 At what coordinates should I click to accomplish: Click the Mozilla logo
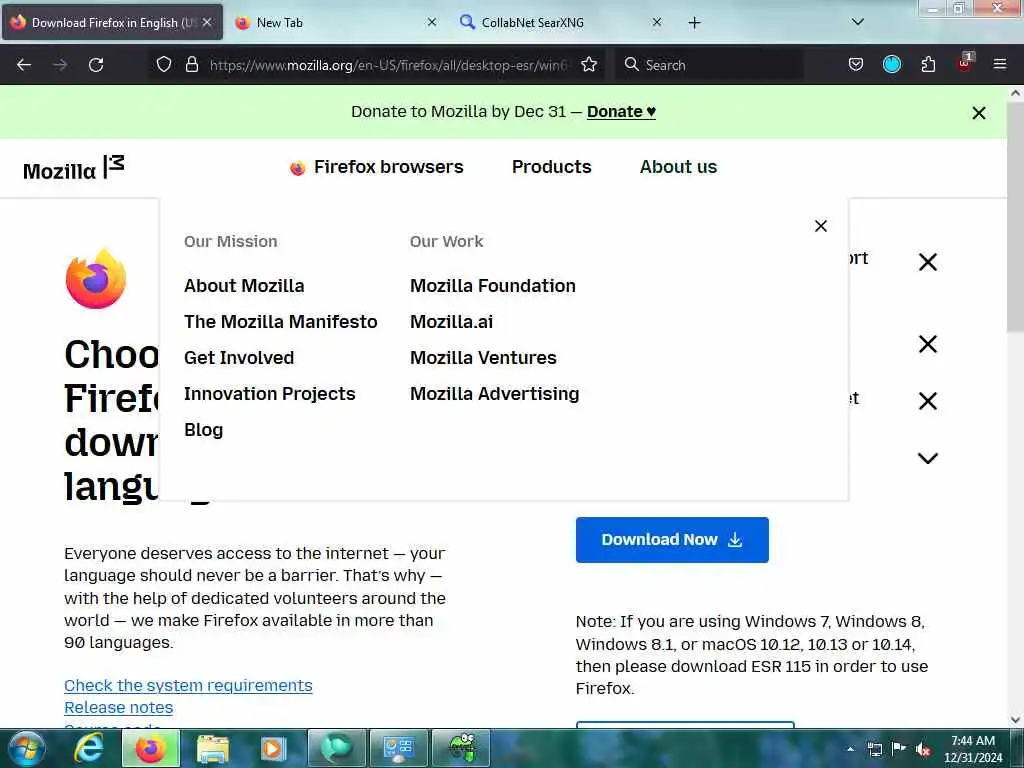74,168
